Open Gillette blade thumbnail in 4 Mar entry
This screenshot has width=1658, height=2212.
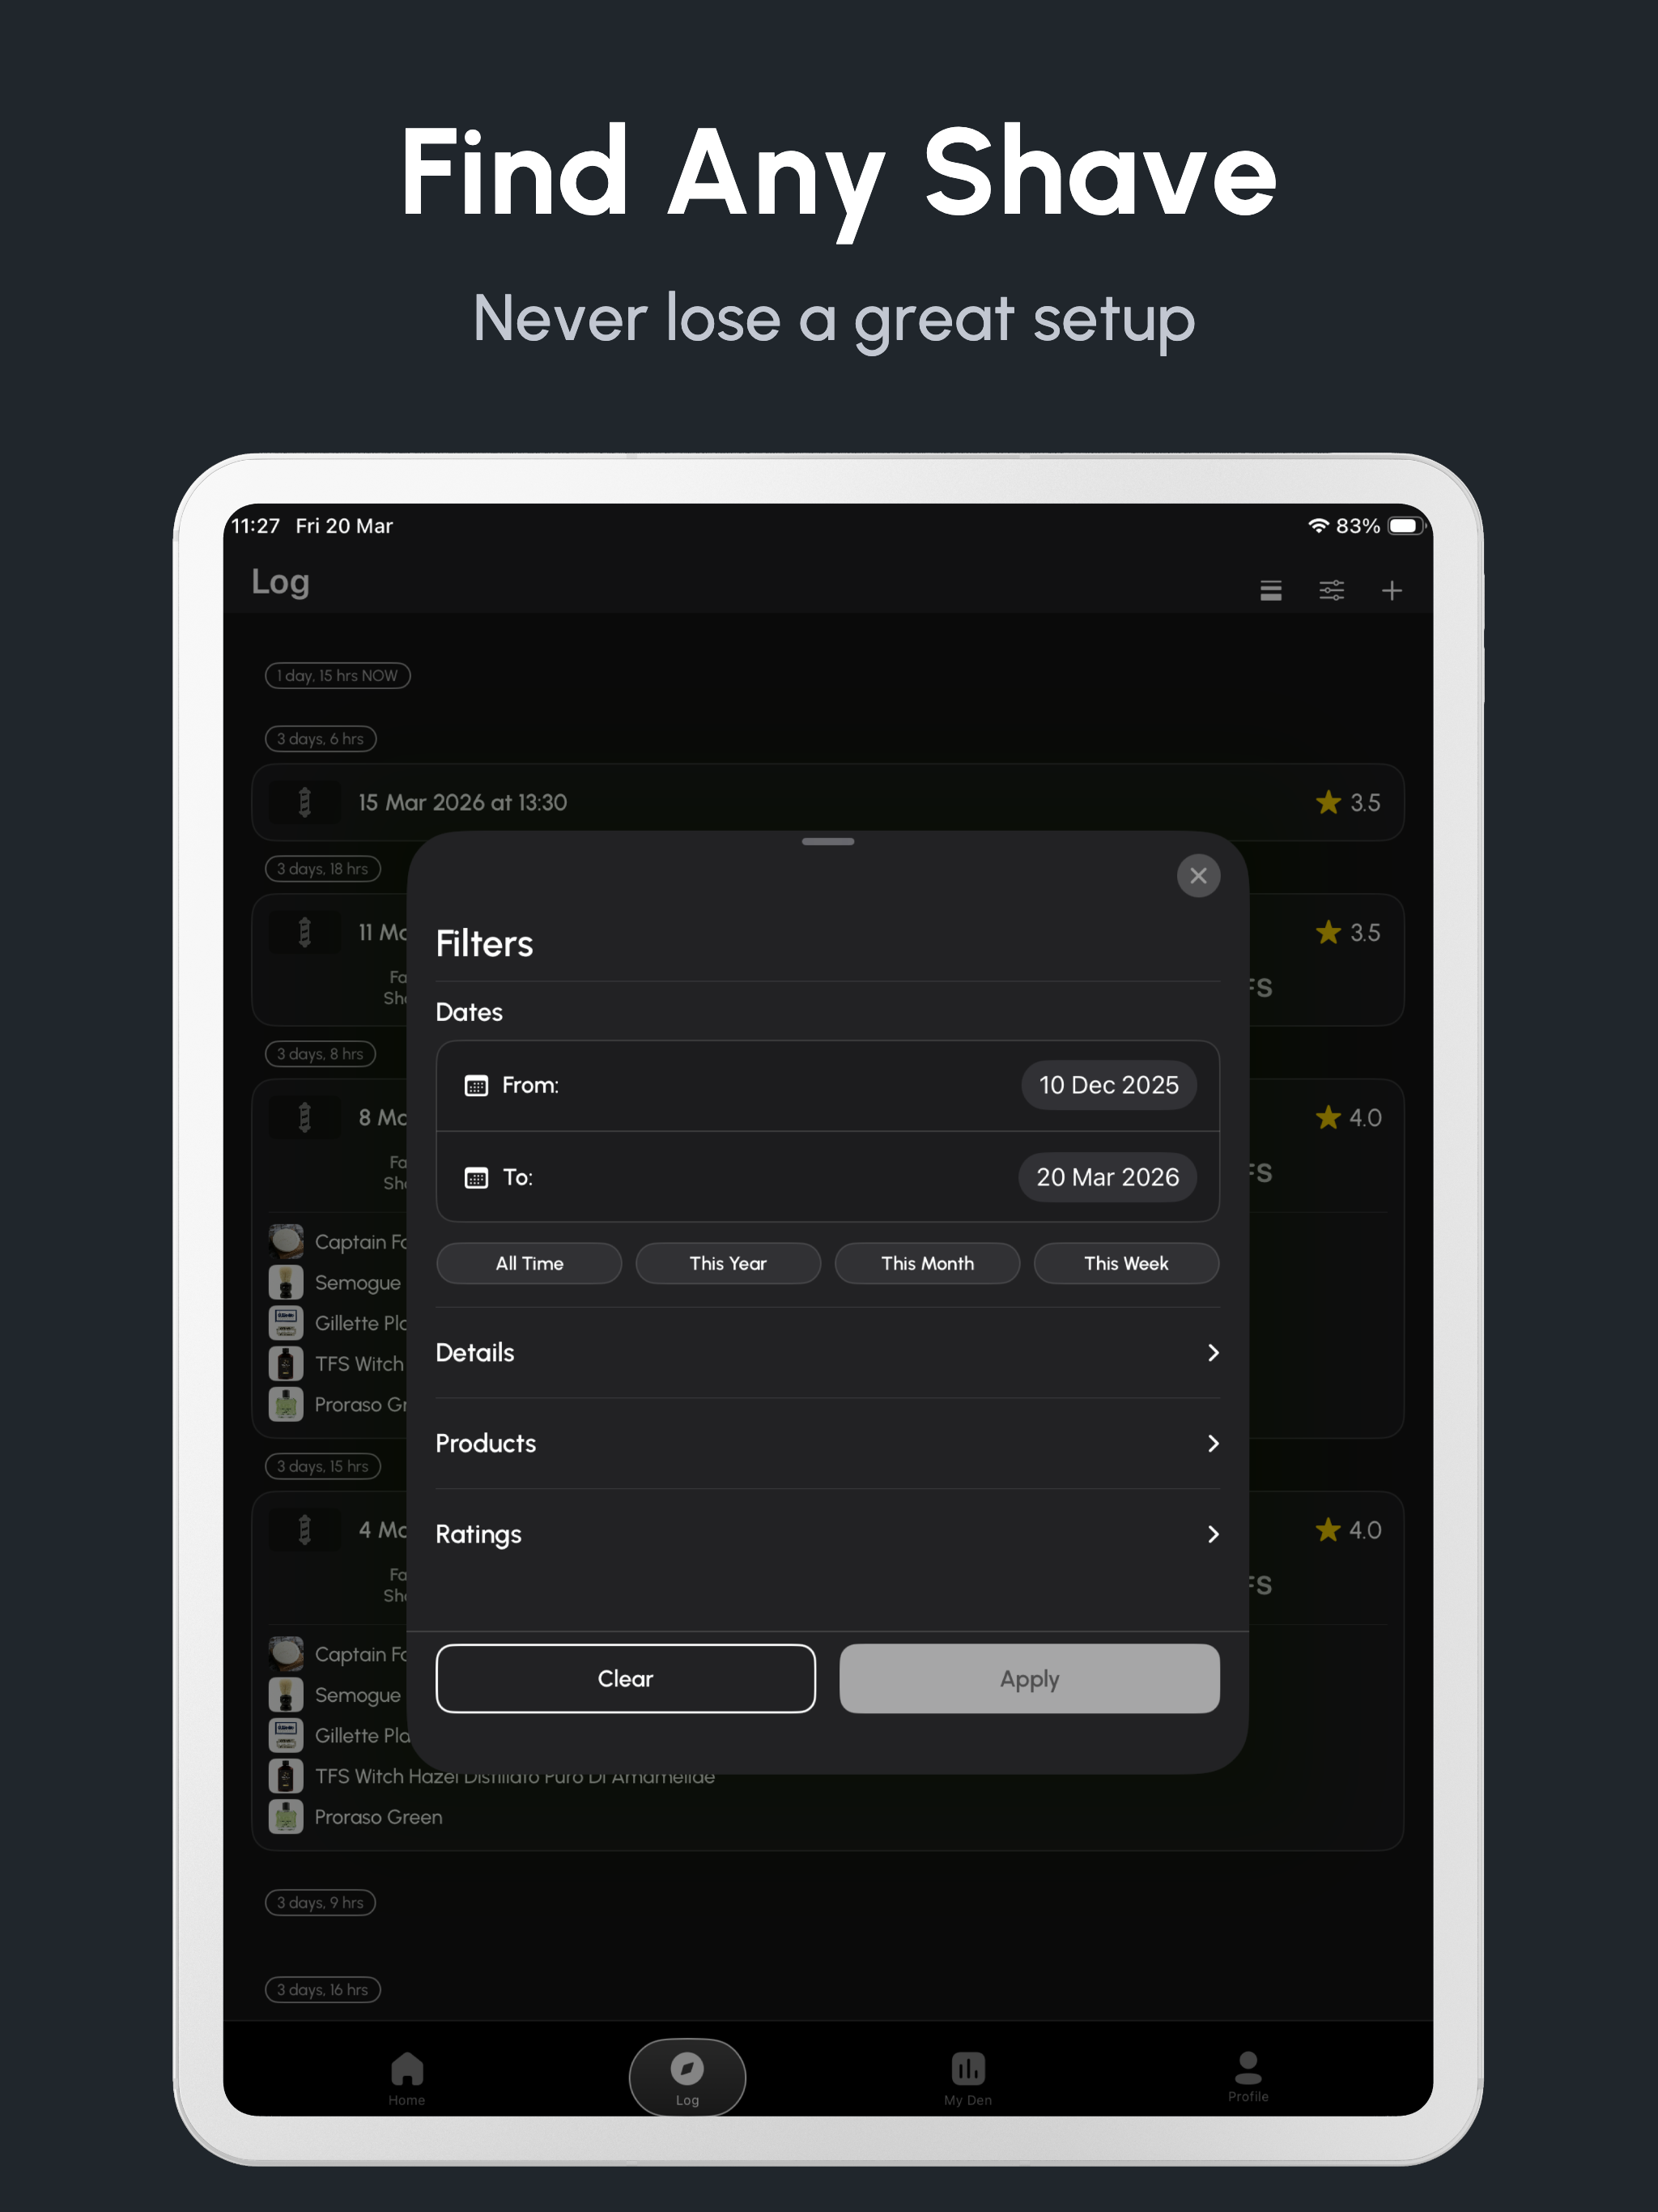point(286,1735)
